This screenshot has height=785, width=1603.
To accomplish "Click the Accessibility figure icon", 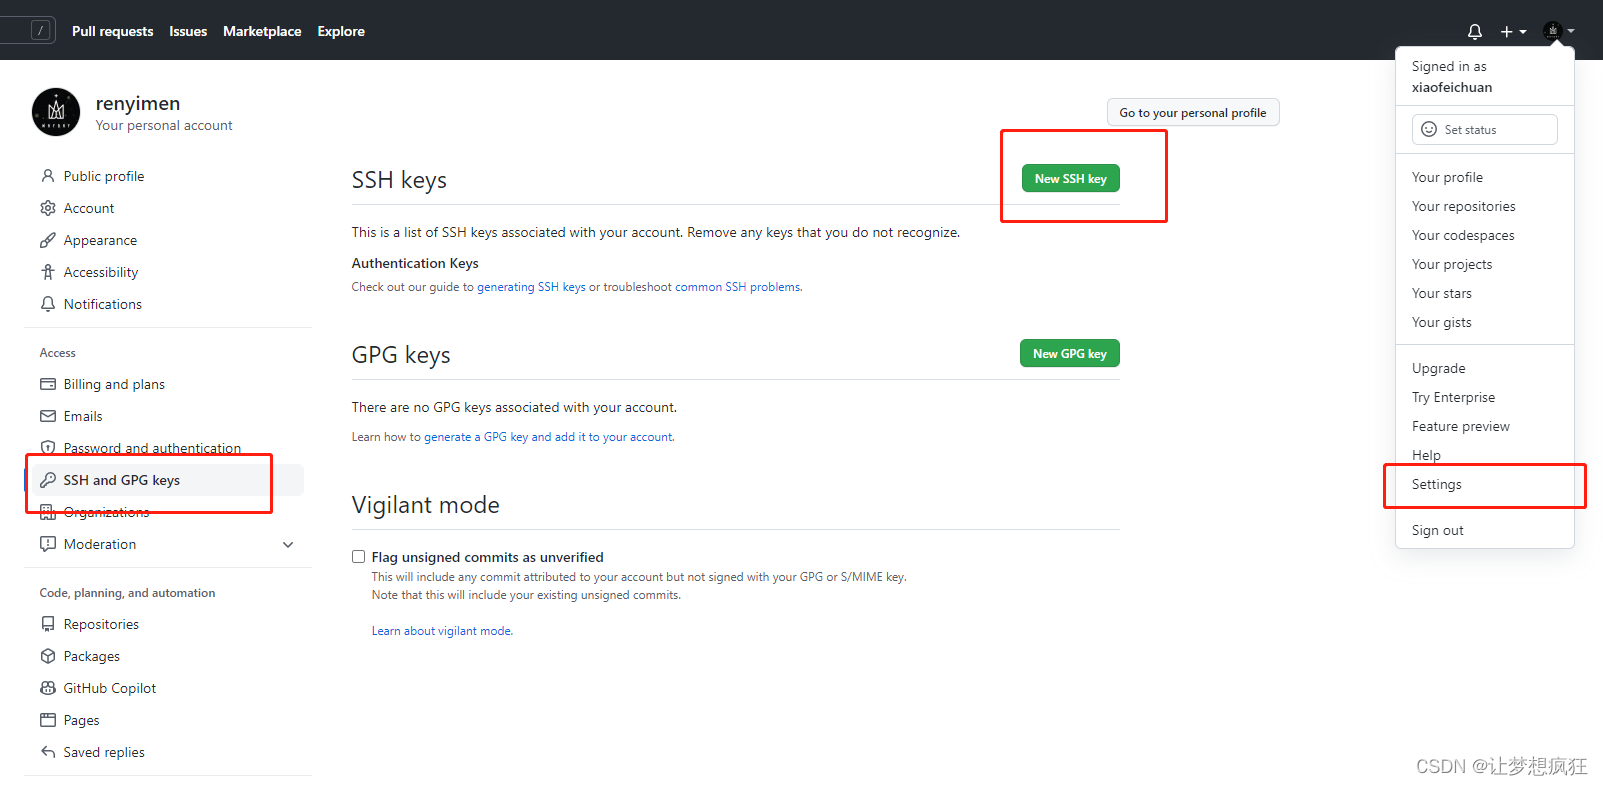I will pos(48,272).
